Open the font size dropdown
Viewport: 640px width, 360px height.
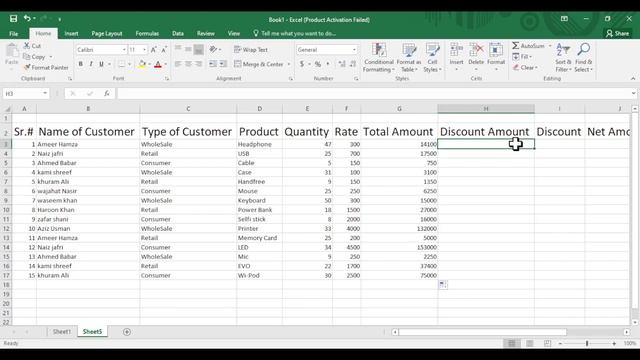[x=144, y=50]
